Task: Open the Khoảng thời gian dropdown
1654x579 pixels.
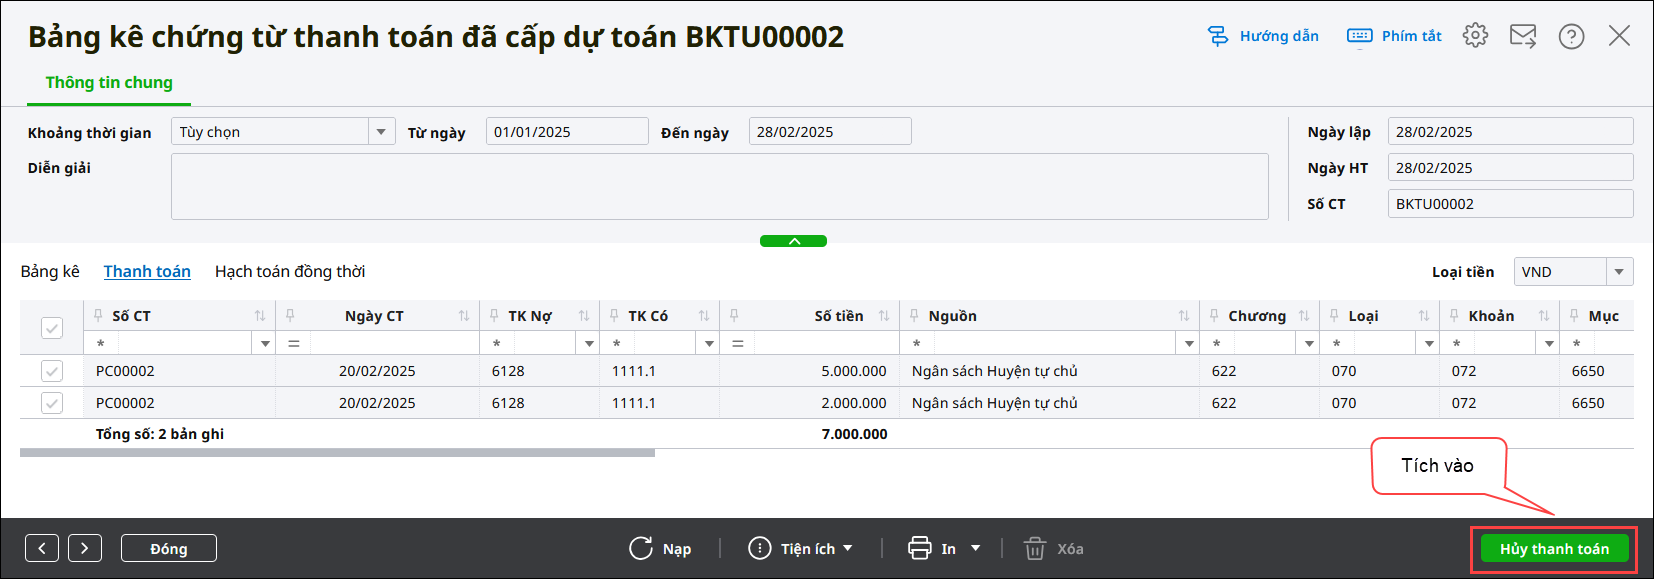Action: pos(380,132)
